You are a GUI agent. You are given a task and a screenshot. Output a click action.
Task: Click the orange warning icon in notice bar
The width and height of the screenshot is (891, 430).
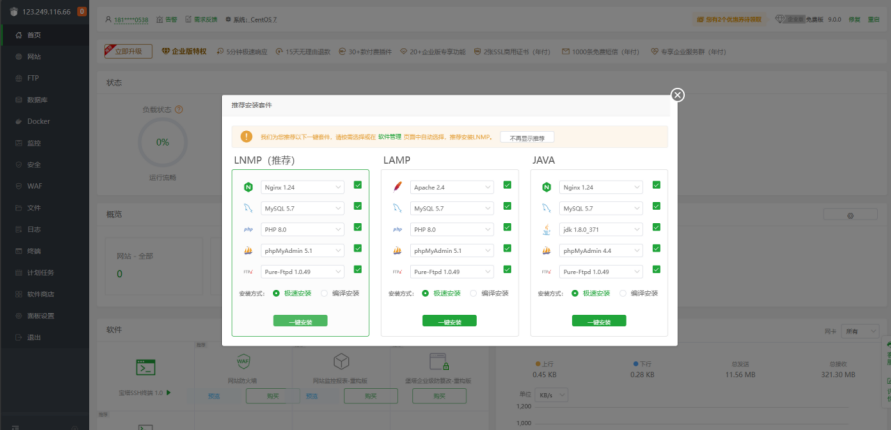pyautogui.click(x=246, y=137)
